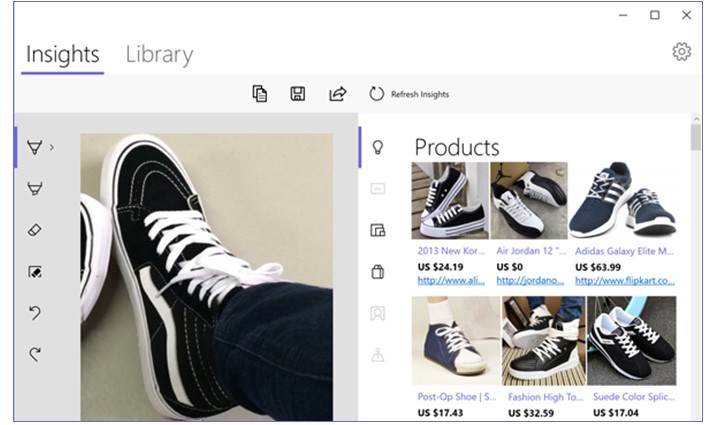Open settings gear icon
Screen dimensions: 720x425
(x=681, y=52)
